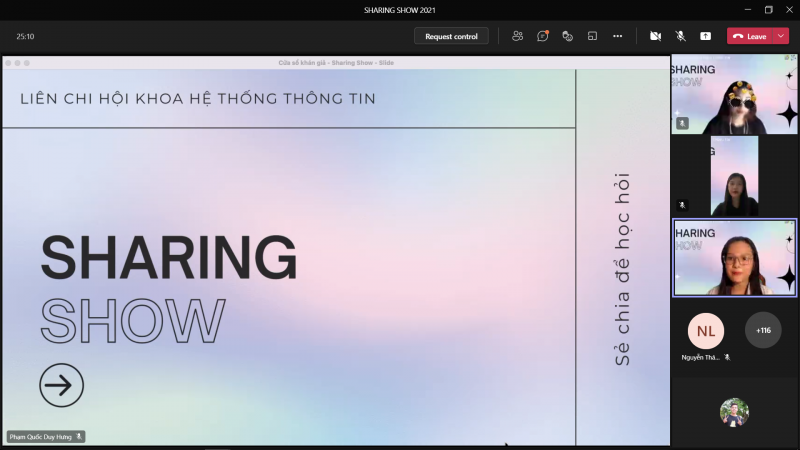
Task: Click the Leave call button
Action: (x=750, y=36)
